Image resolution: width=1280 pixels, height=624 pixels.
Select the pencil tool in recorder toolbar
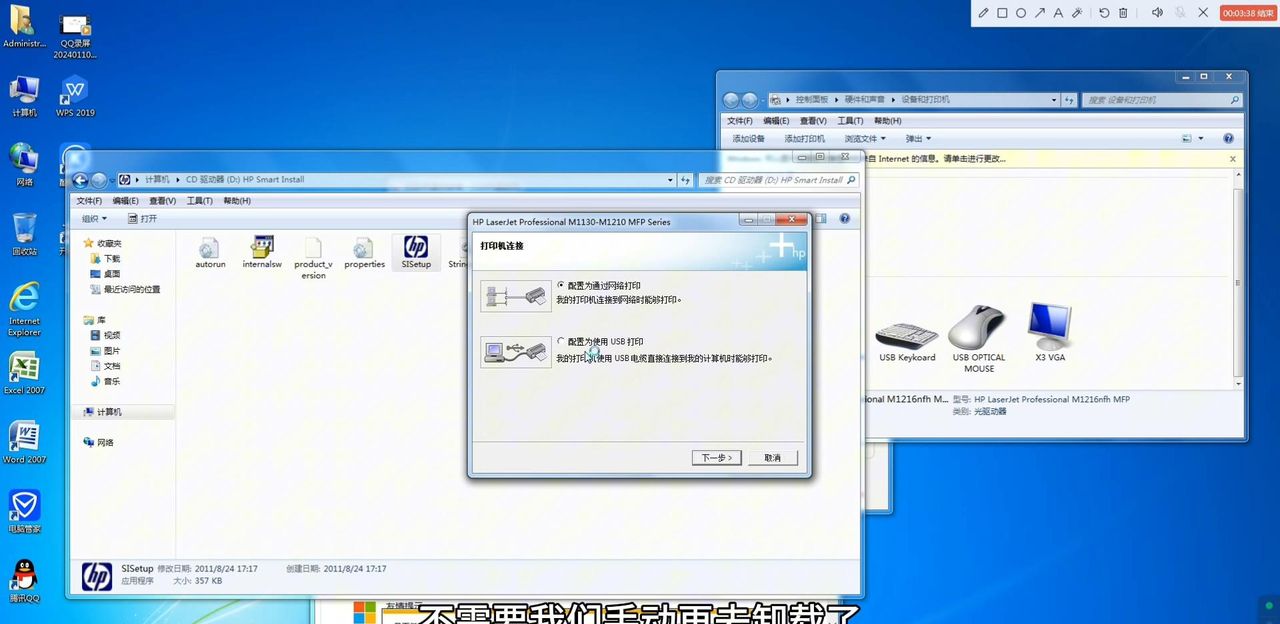pyautogui.click(x=983, y=13)
